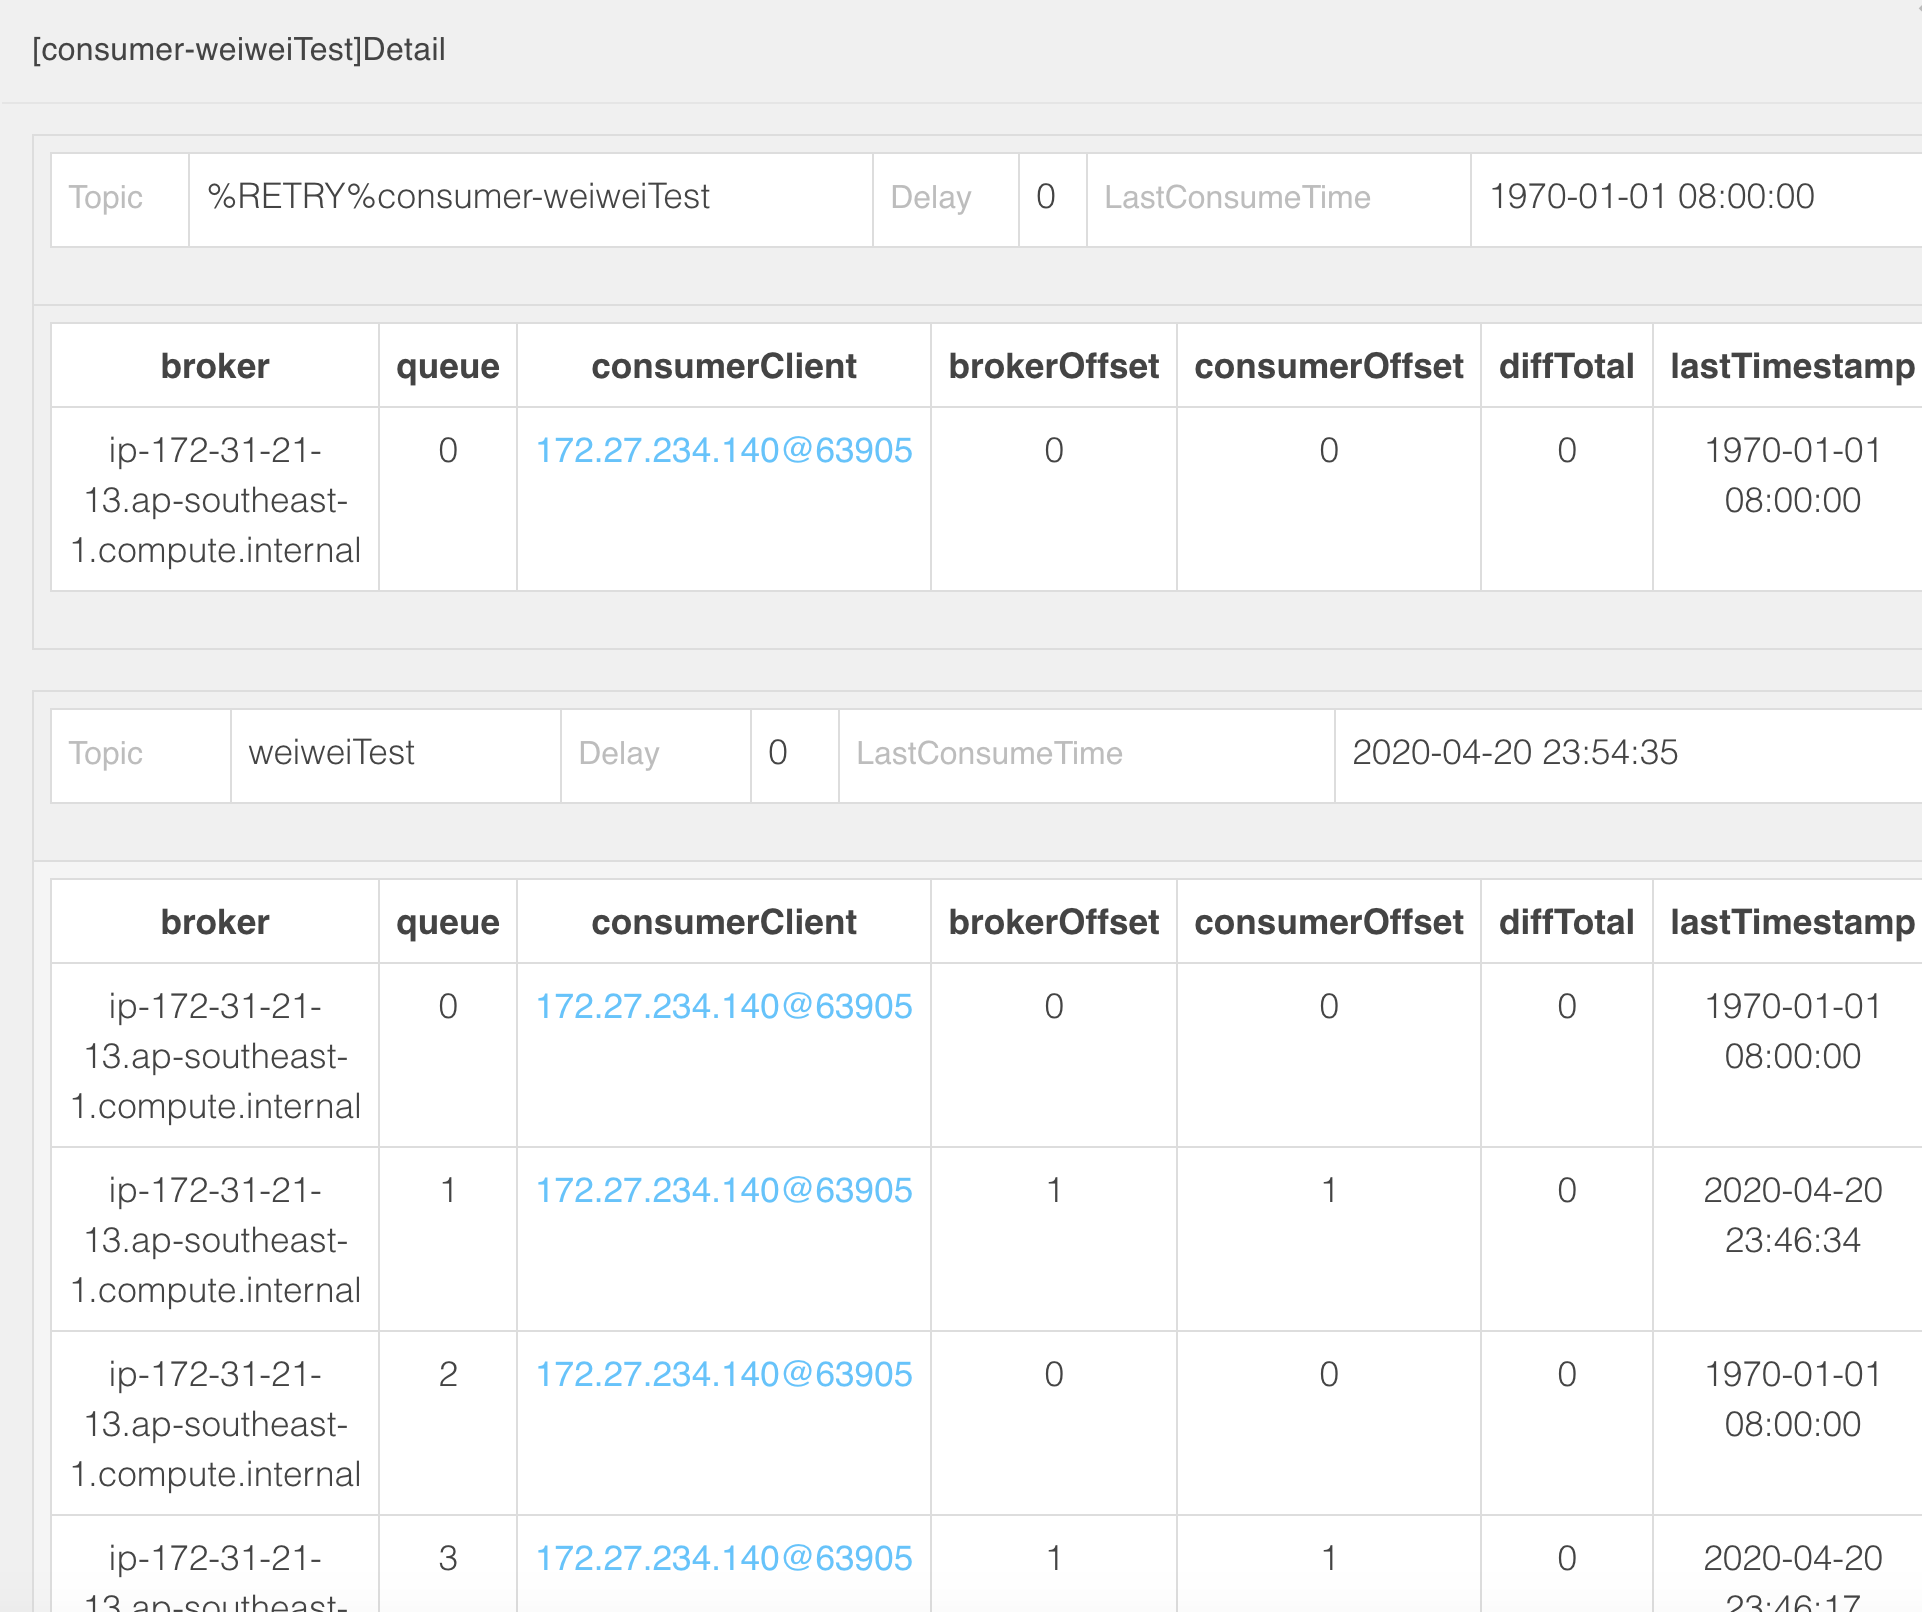
Task: Select broker name ip-172-31-21-13.ap-southeast-1.compute.internal in queue 1 row
Action: pyautogui.click(x=214, y=1240)
